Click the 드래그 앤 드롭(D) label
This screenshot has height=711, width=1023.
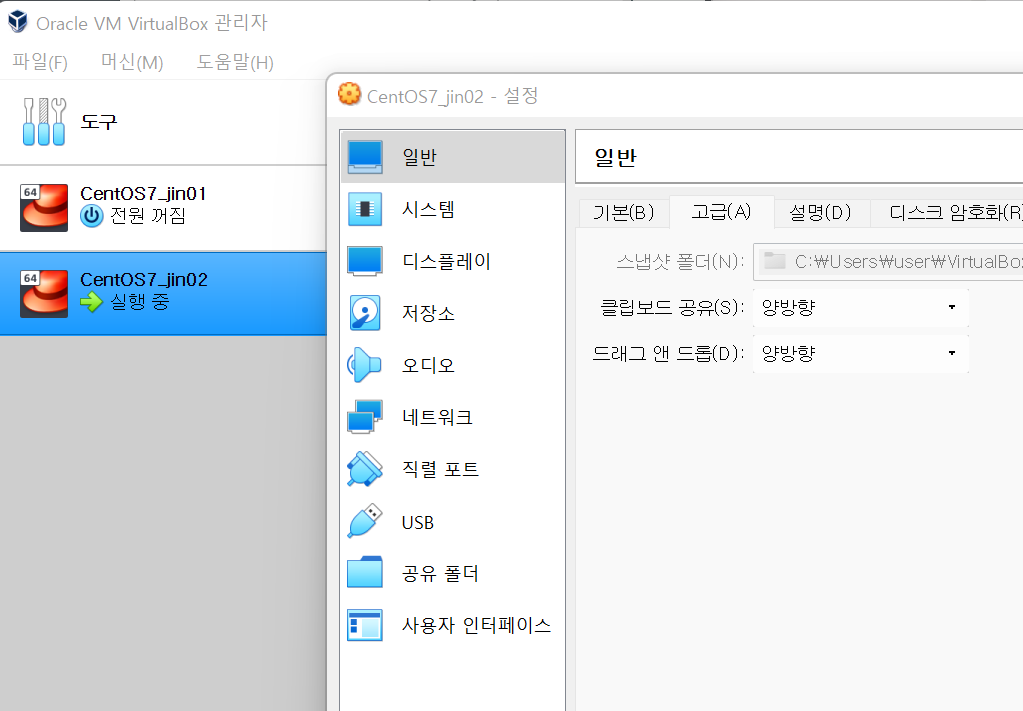pos(668,354)
